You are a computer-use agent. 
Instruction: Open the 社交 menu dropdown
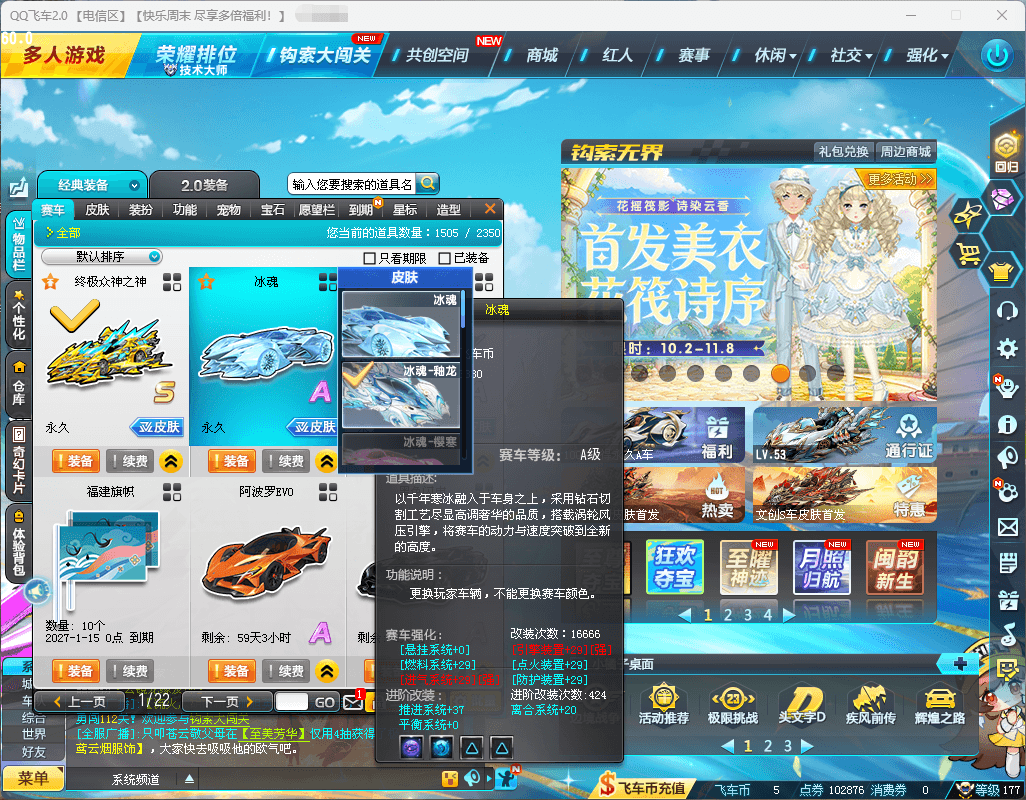pos(851,55)
